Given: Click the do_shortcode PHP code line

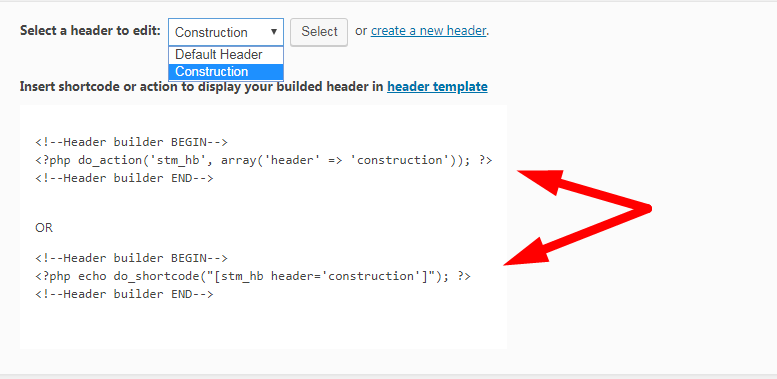Looking at the screenshot, I should (253, 276).
